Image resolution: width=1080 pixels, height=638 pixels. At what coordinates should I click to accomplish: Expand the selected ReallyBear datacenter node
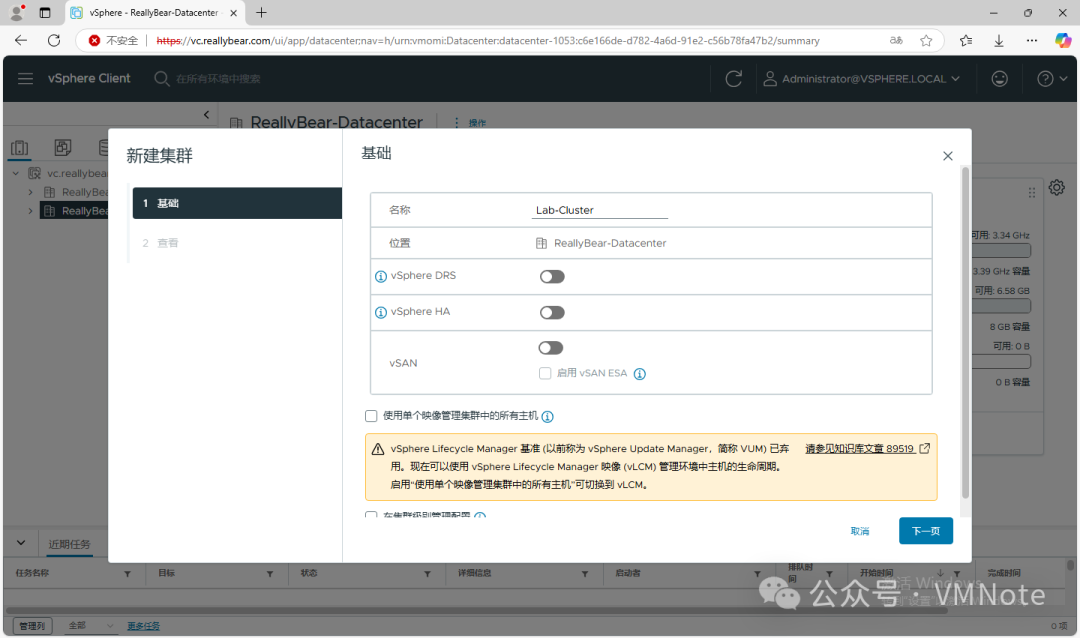click(30, 211)
